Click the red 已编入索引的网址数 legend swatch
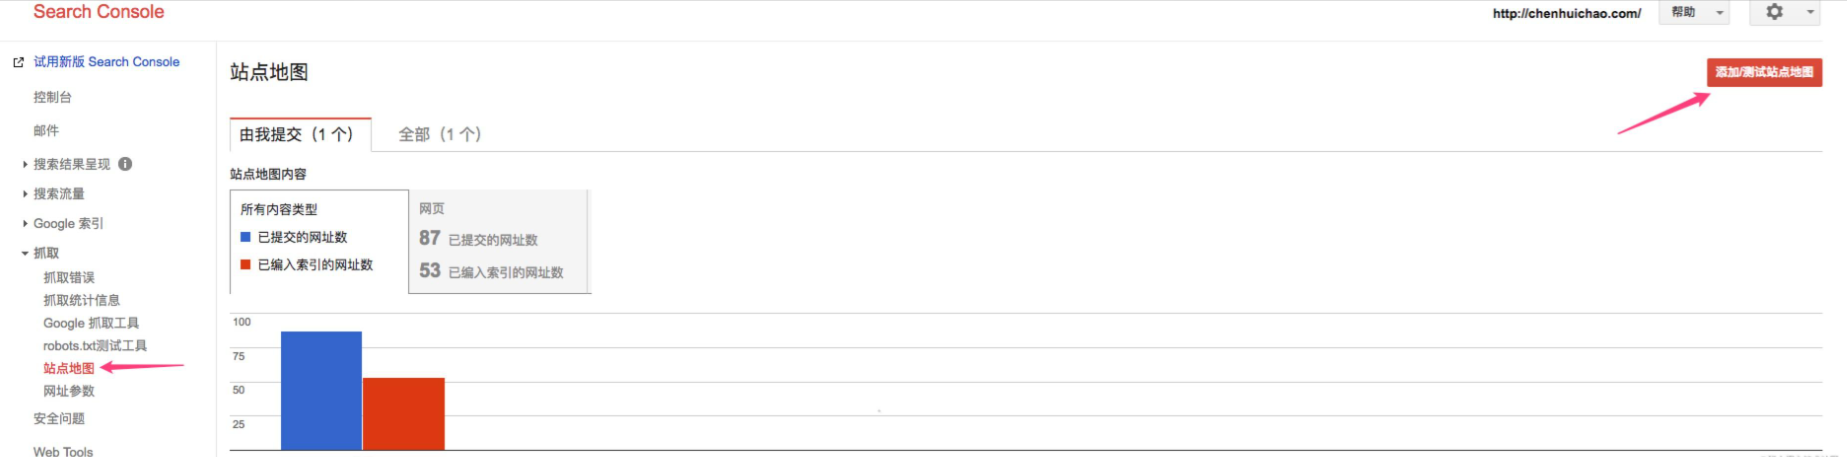The image size is (1847, 457). [x=245, y=265]
